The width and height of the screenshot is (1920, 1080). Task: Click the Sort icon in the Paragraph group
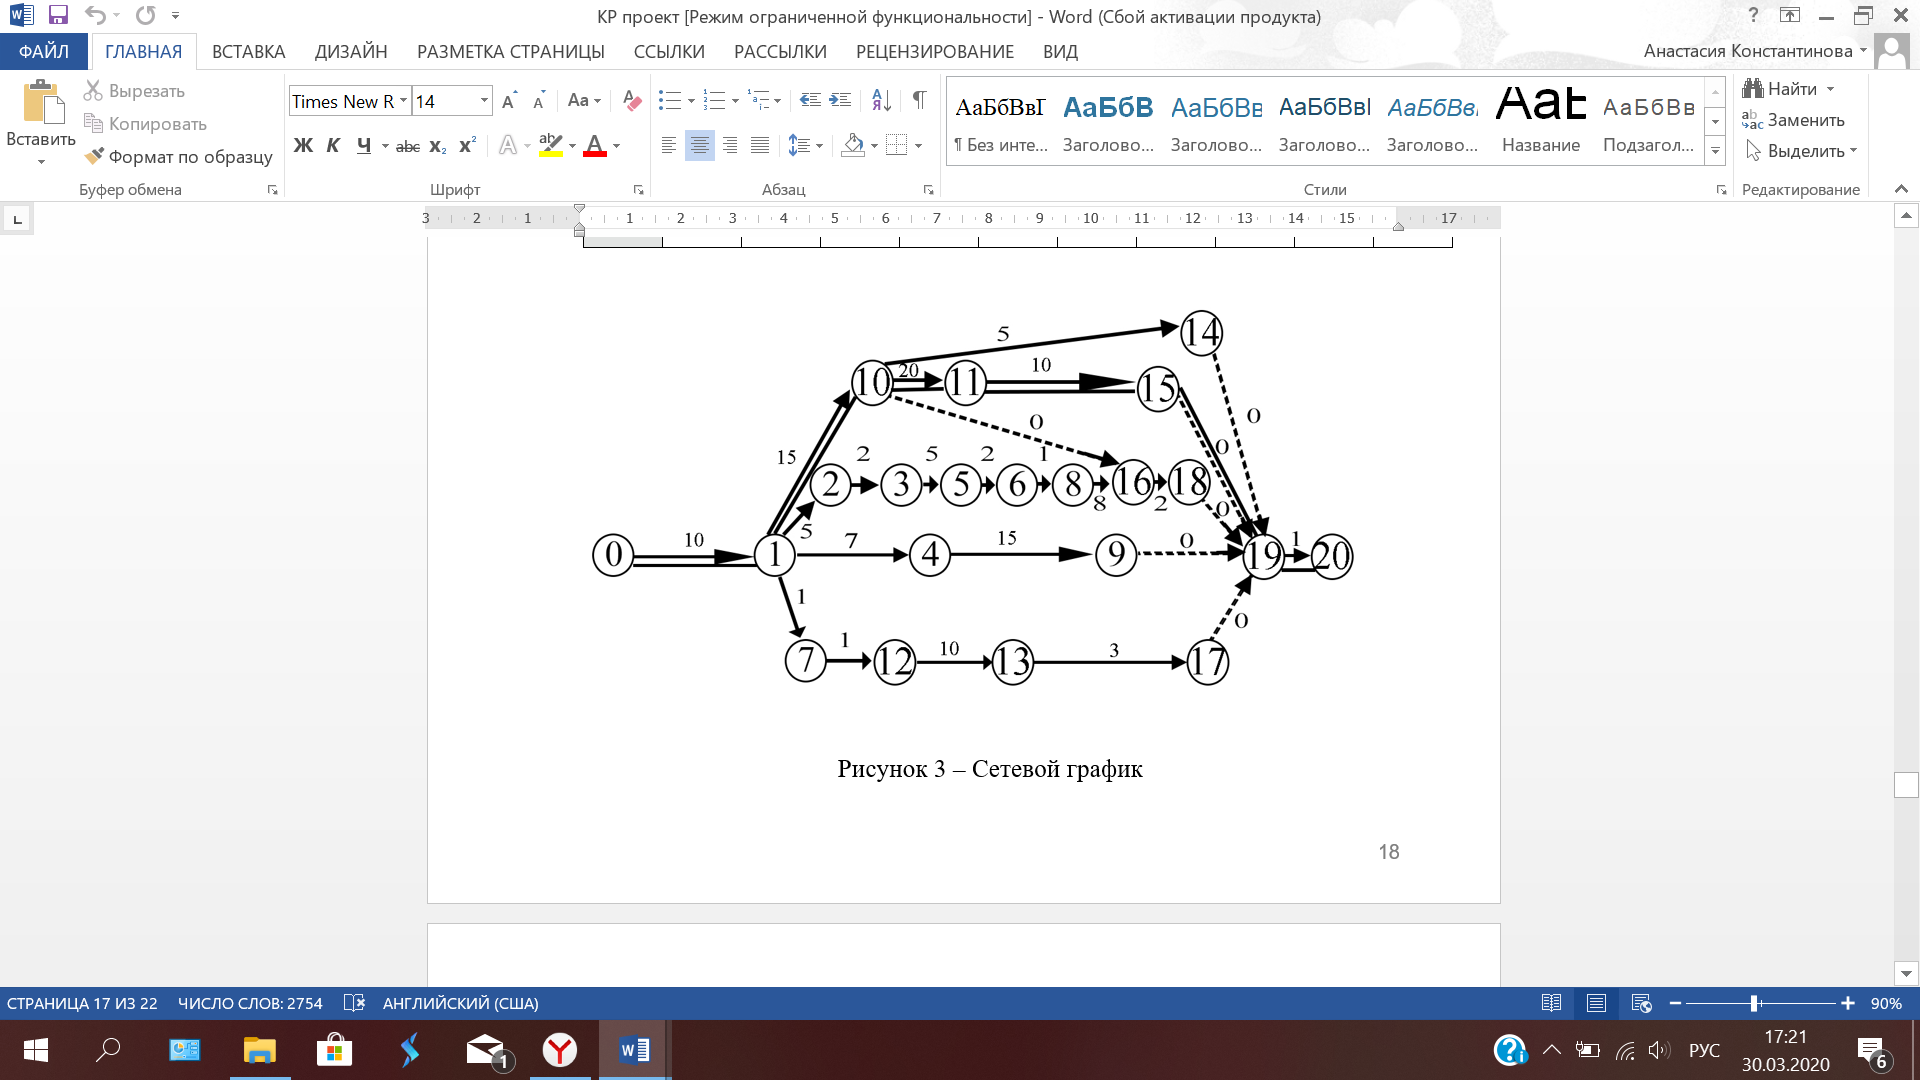[x=881, y=100]
